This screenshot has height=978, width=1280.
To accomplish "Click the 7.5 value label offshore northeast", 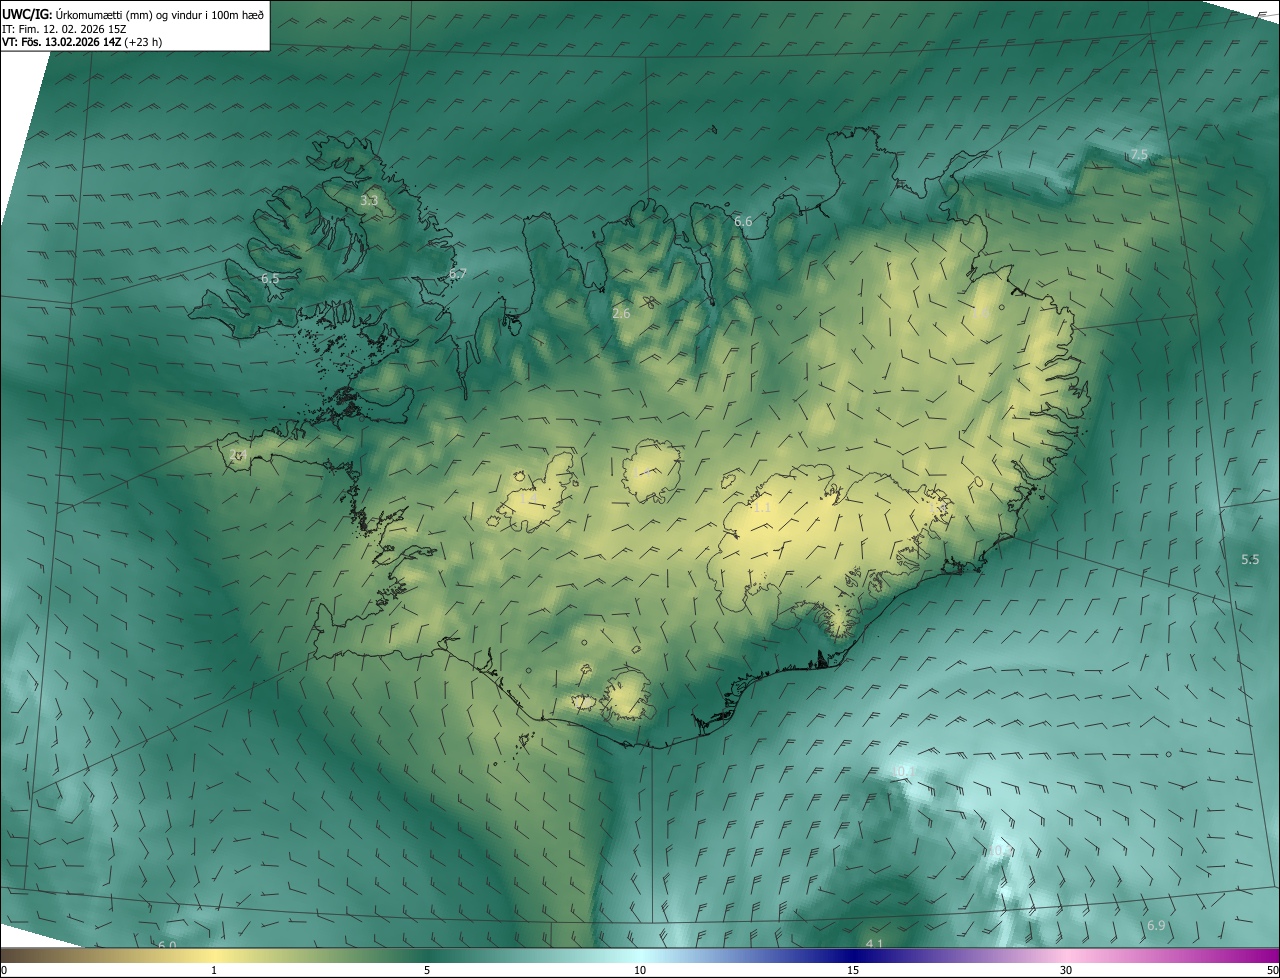I will pyautogui.click(x=1139, y=154).
